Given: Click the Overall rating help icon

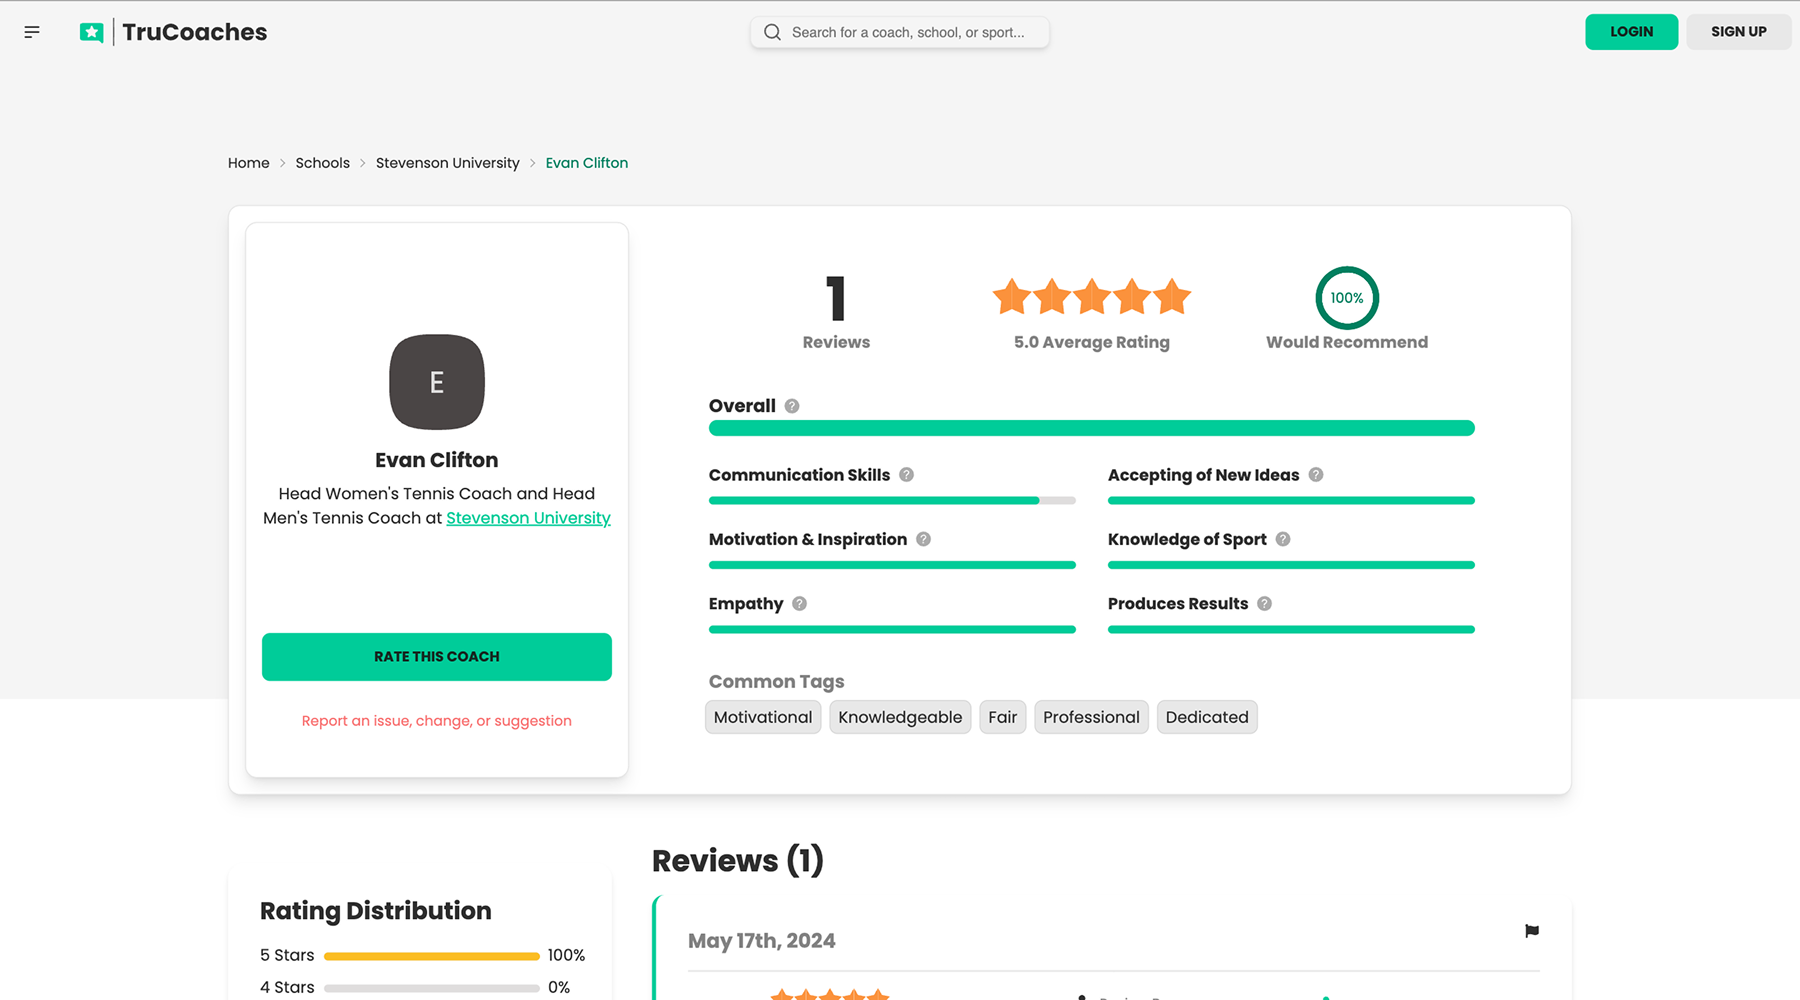Looking at the screenshot, I should pyautogui.click(x=791, y=406).
